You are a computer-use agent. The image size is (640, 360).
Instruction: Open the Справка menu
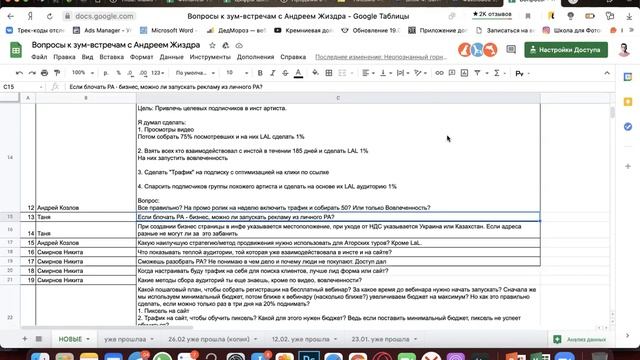[x=293, y=57]
